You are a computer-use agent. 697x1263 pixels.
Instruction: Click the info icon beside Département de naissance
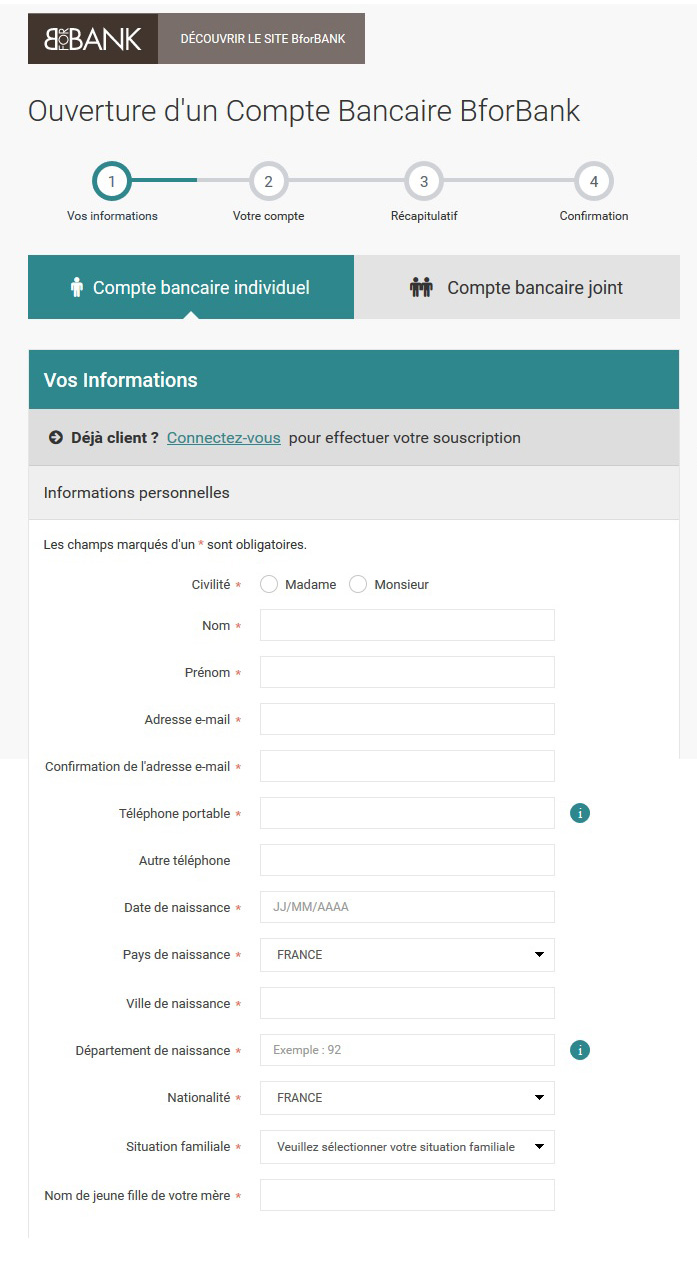click(580, 1050)
